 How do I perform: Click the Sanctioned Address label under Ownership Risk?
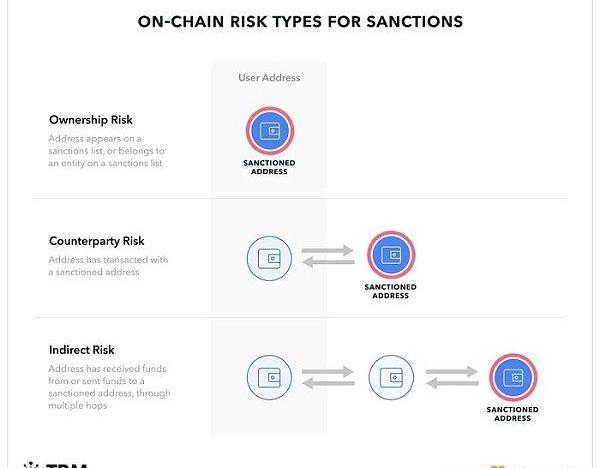pos(269,167)
